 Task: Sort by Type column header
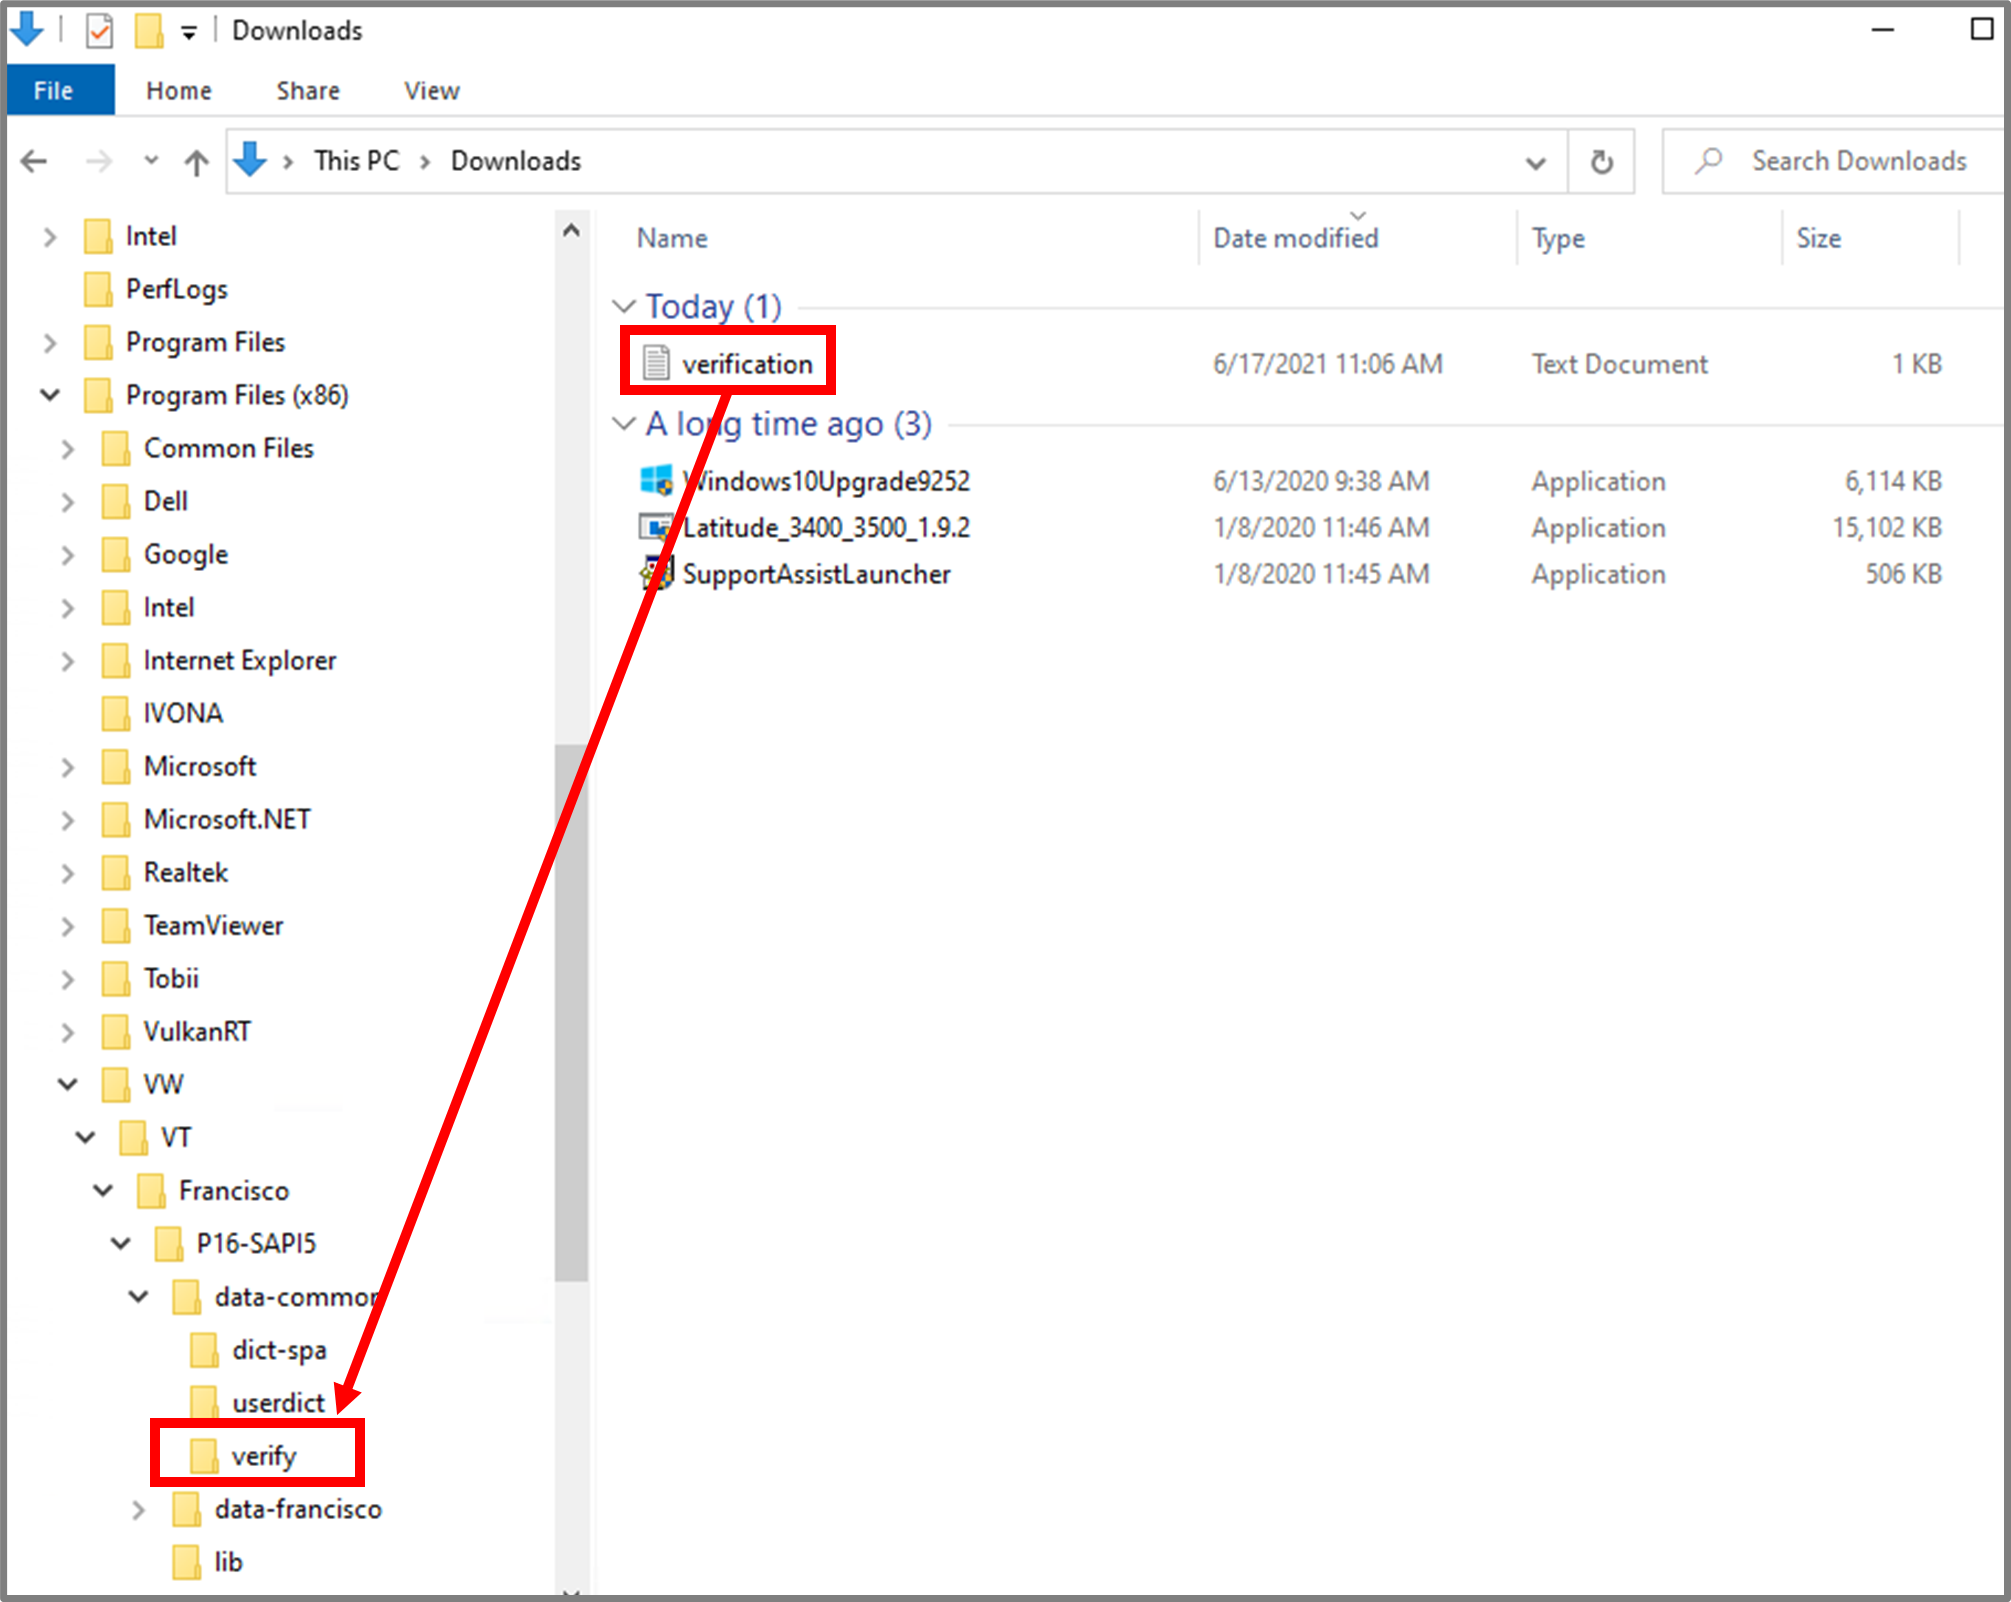click(1558, 238)
